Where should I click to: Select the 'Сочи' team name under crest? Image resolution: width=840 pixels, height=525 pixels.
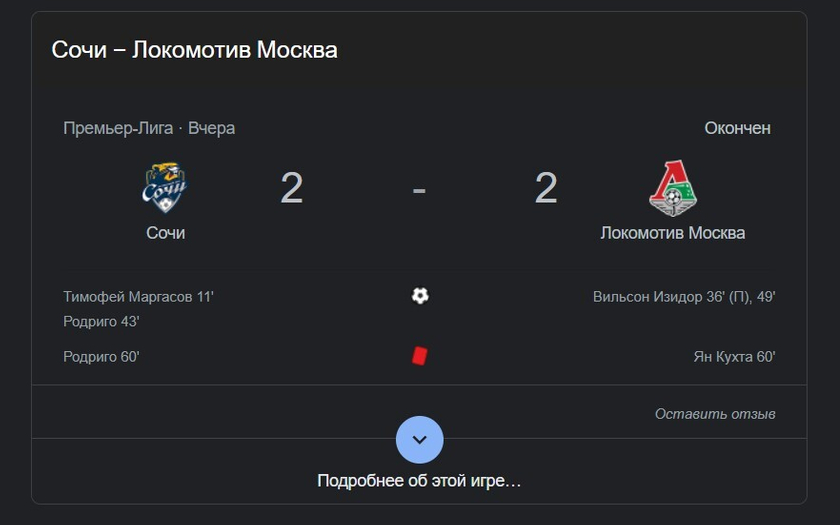click(166, 233)
